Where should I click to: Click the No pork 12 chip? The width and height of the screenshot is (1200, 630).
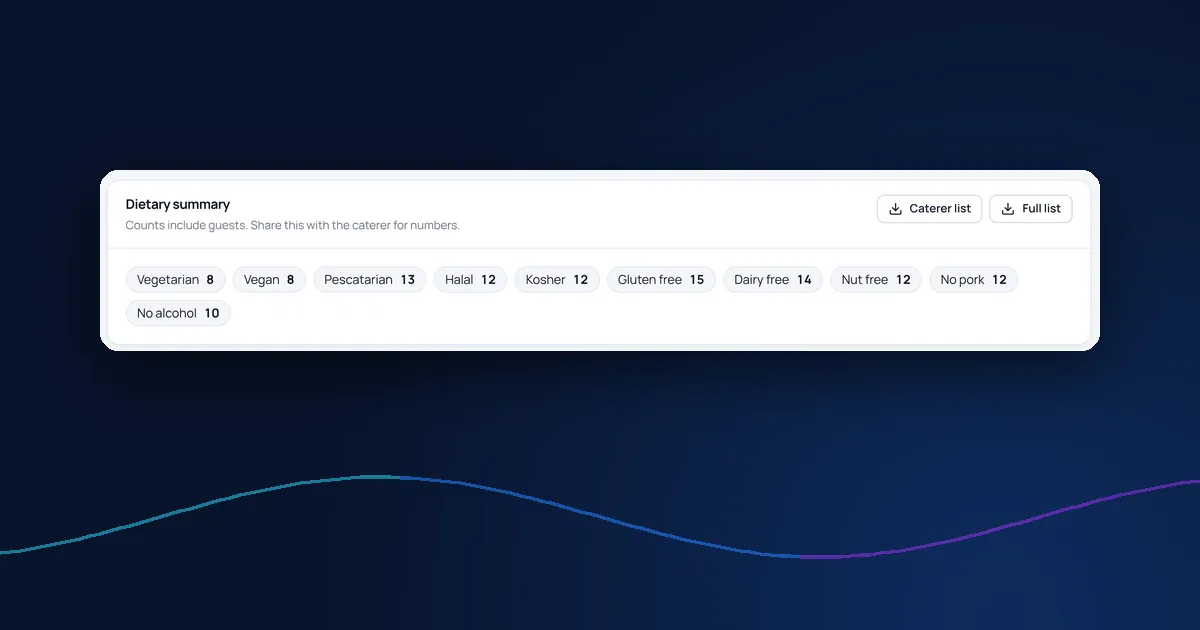(x=974, y=280)
